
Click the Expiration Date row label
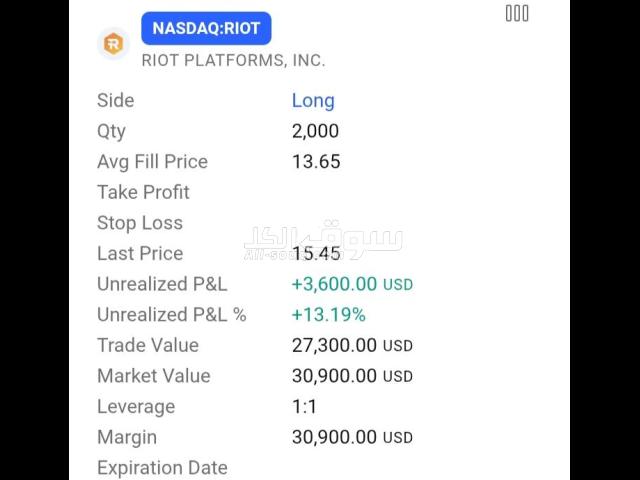coord(162,468)
